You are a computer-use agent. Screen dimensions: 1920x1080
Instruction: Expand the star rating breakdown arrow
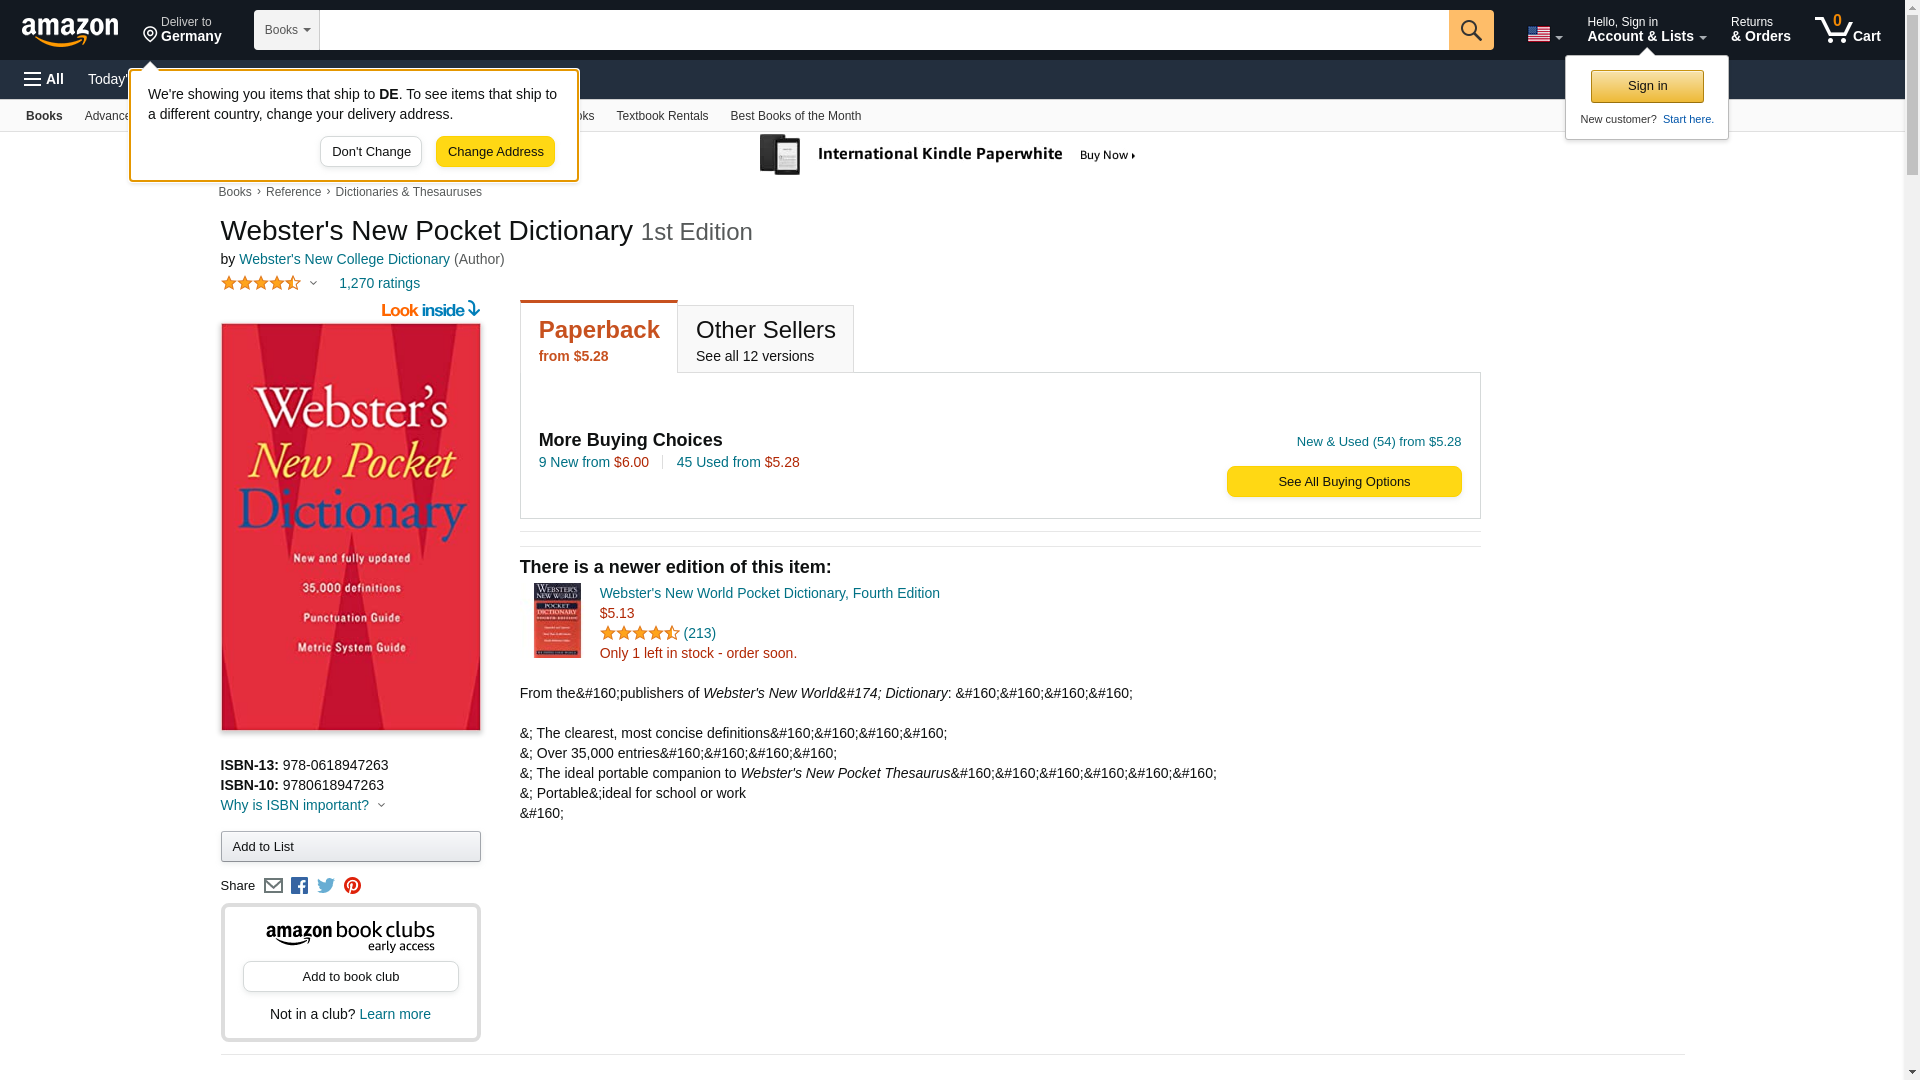(313, 283)
